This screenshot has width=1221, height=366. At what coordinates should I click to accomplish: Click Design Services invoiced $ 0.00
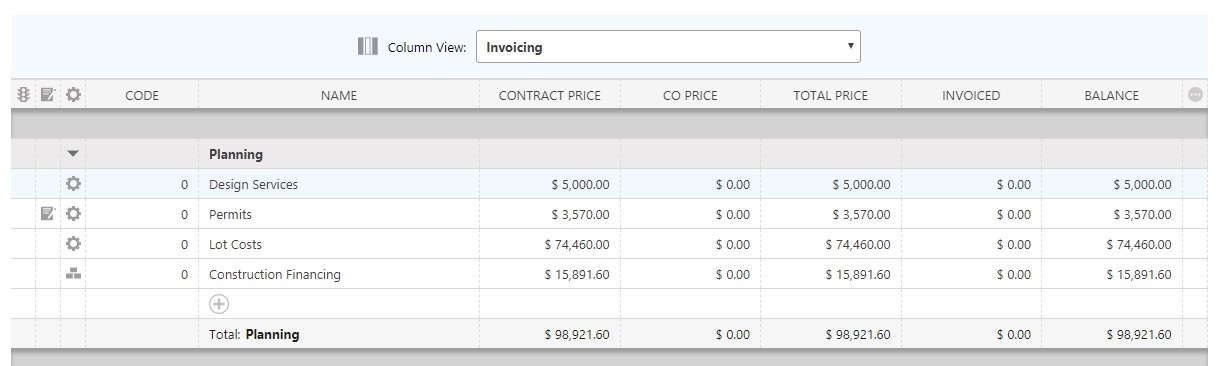1014,185
